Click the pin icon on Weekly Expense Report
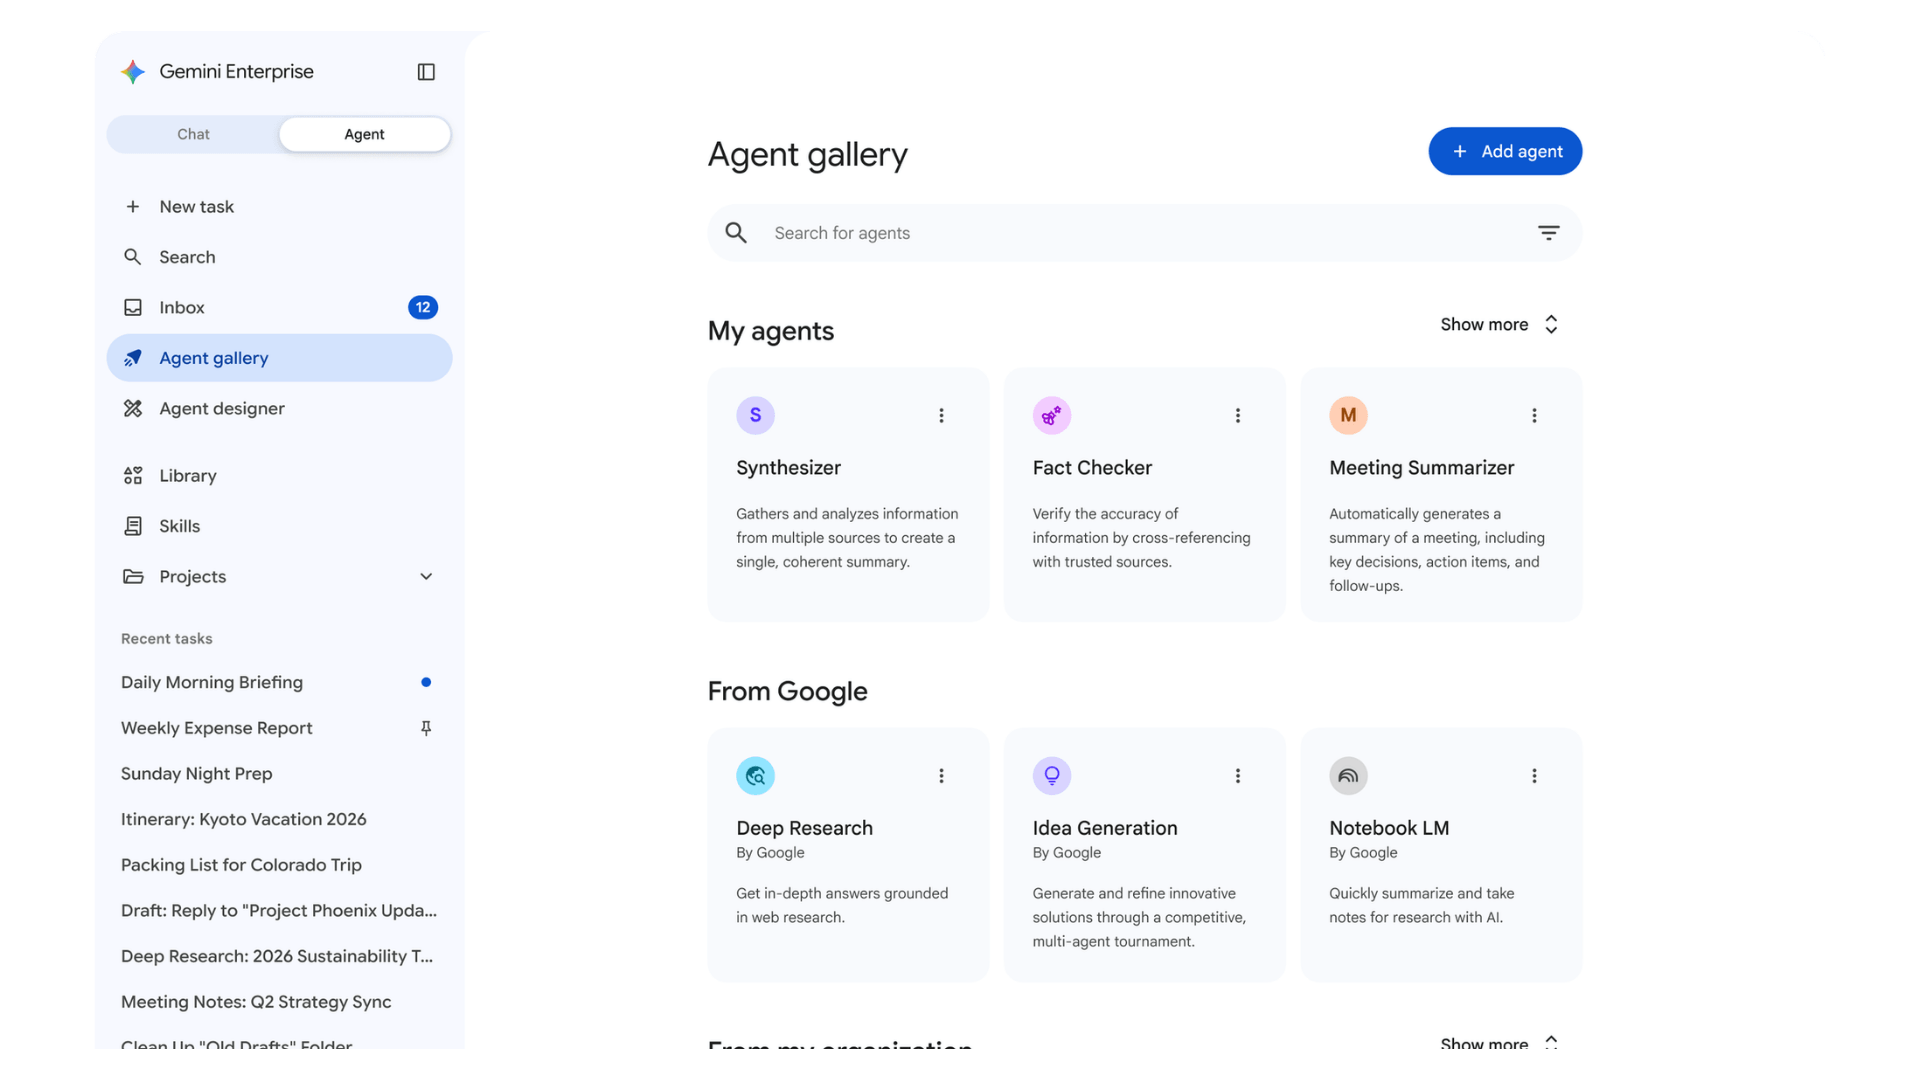Image resolution: width=1920 pixels, height=1080 pixels. pyautogui.click(x=426, y=728)
